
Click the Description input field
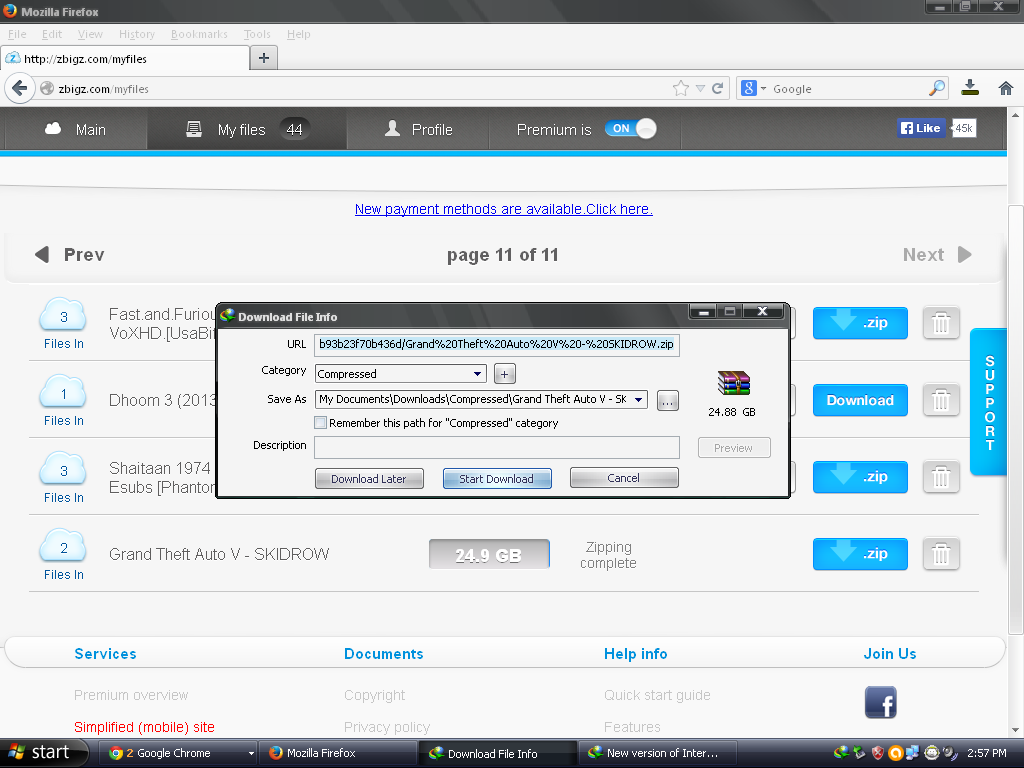click(x=496, y=447)
